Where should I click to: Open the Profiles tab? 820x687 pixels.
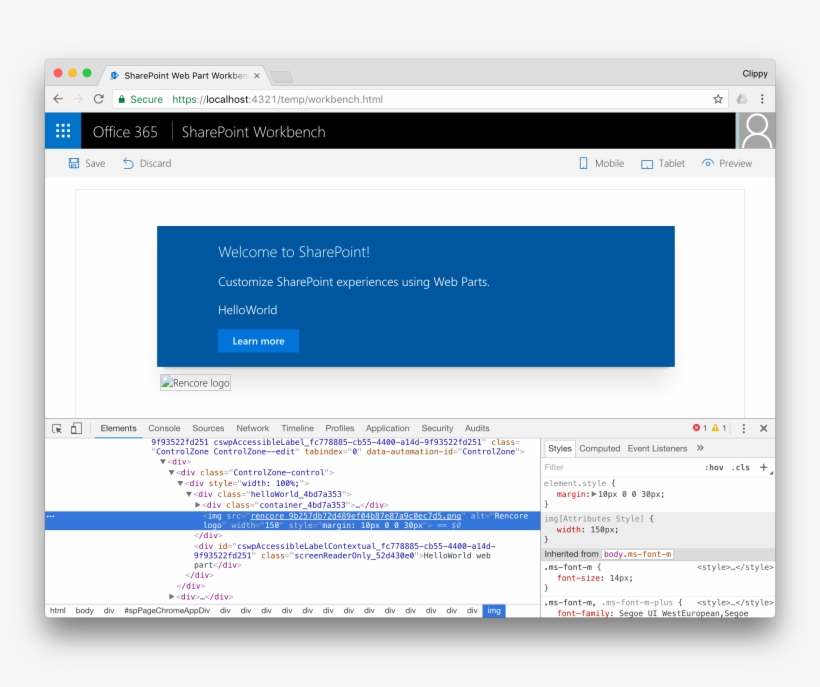tap(340, 428)
